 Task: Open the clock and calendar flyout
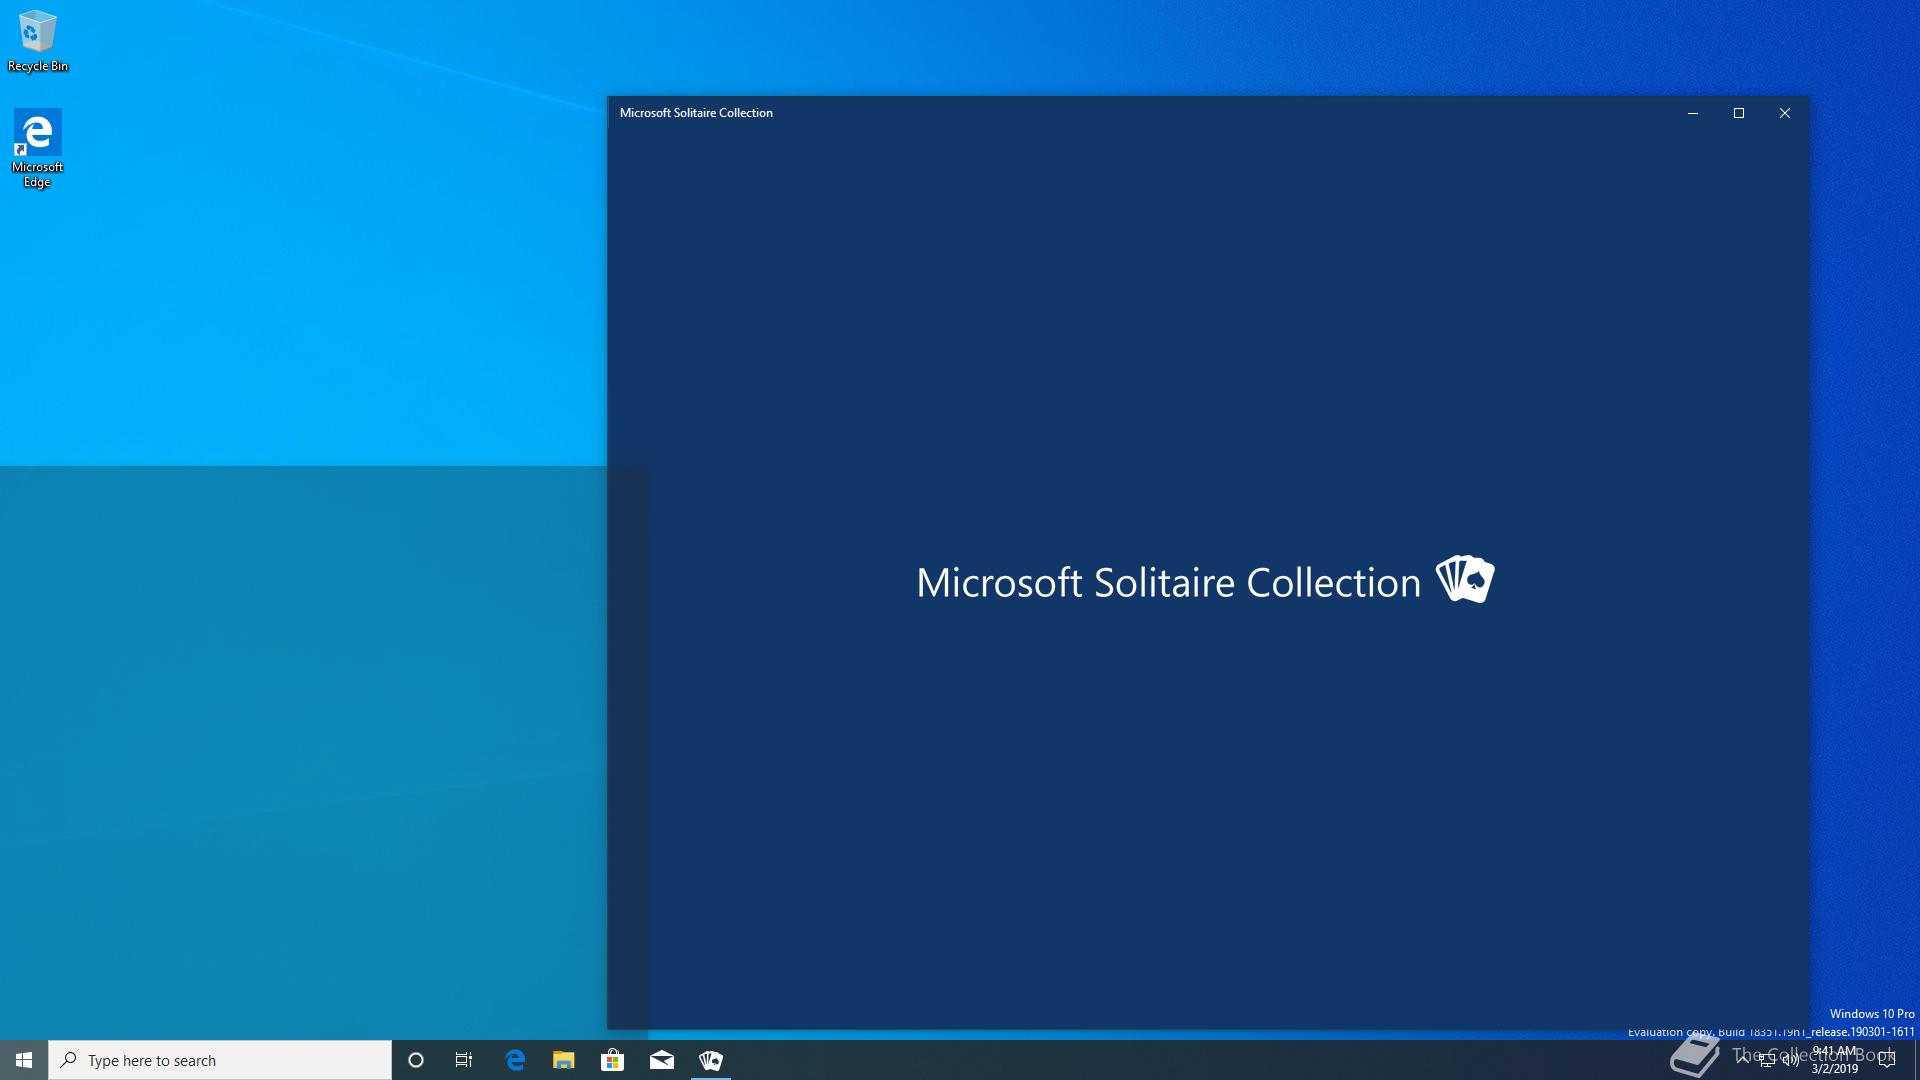click(1835, 1060)
